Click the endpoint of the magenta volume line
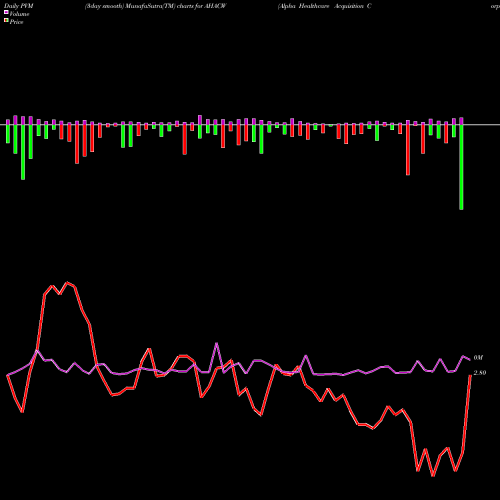The width and height of the screenshot is (500, 500). 470,359
